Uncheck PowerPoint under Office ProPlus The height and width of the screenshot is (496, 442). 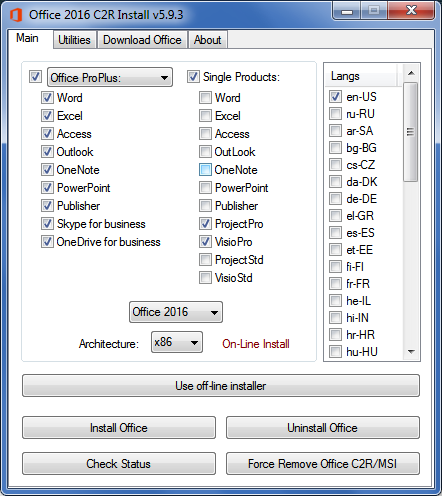click(x=47, y=188)
